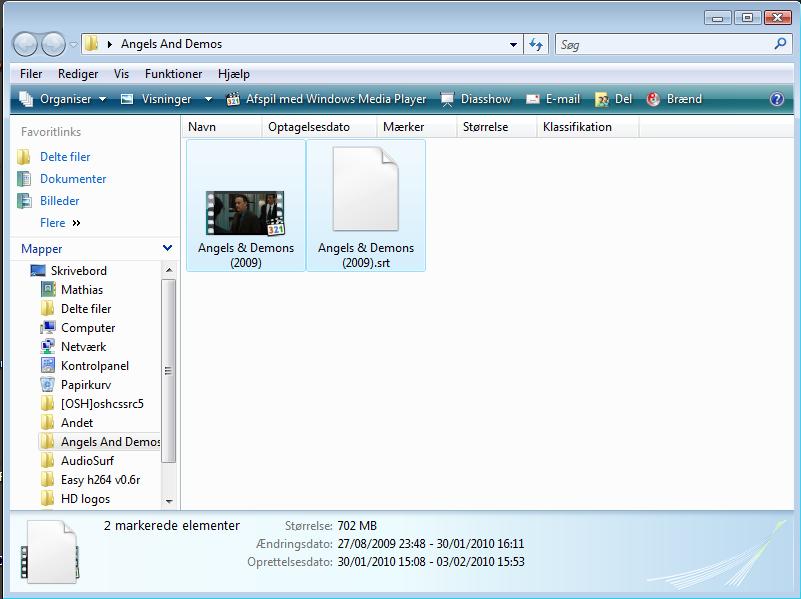Click the folder tree scroll up arrow
The height and width of the screenshot is (599, 801).
[169, 270]
